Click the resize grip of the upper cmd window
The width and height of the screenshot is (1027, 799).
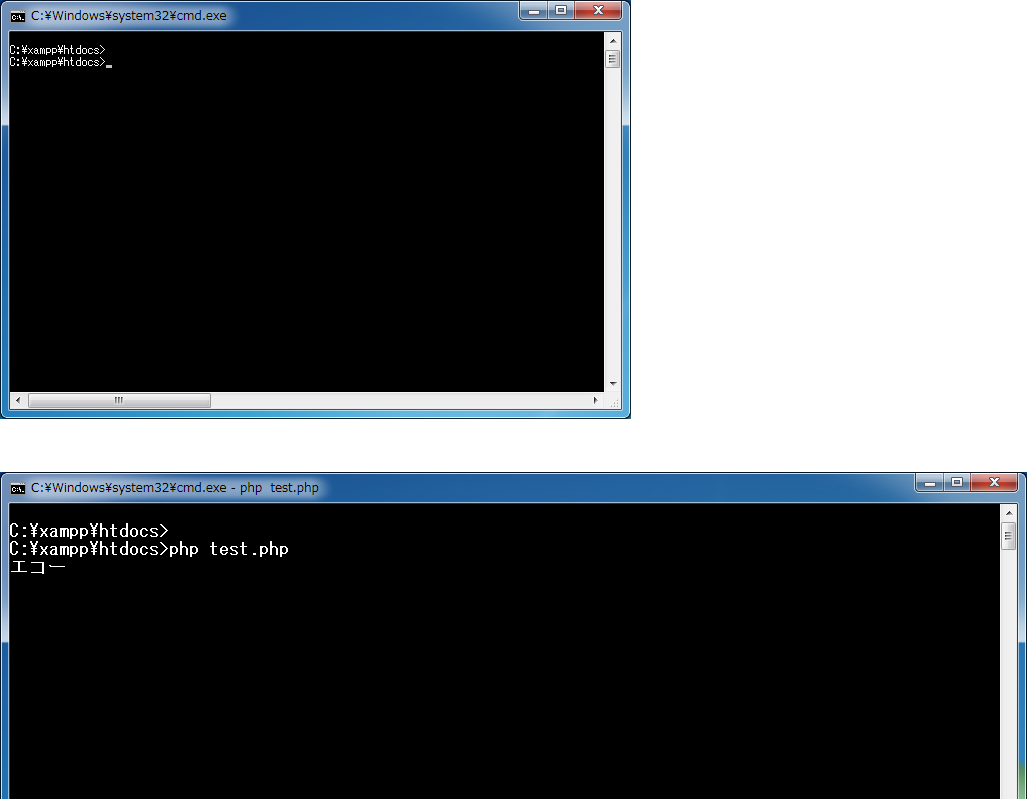614,401
